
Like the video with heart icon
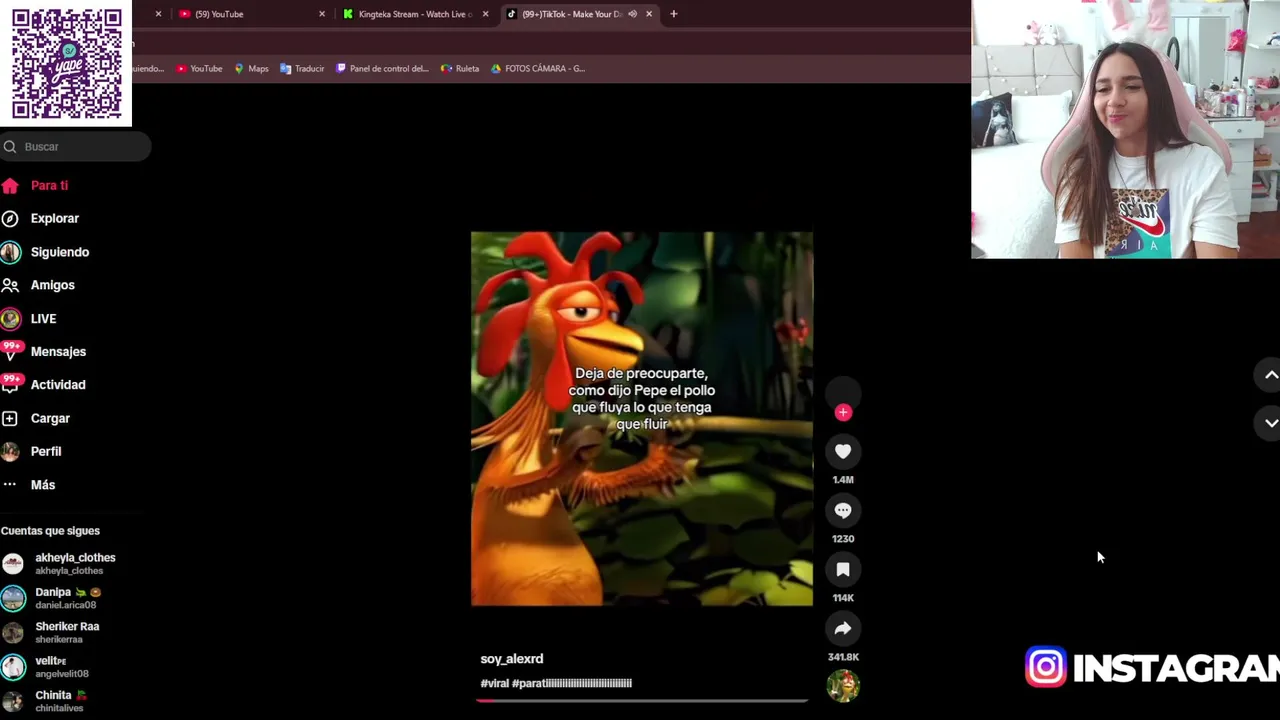[843, 451]
